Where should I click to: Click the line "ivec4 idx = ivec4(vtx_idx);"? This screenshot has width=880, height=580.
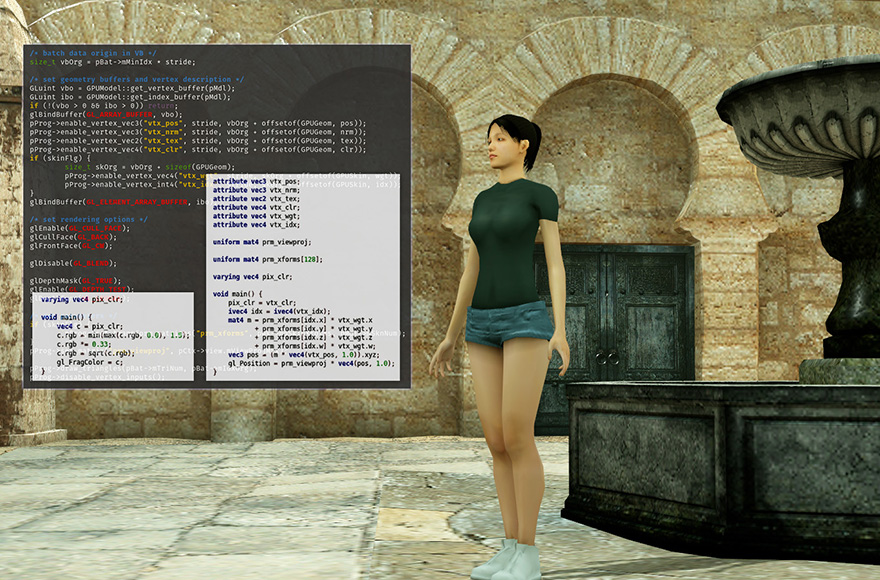click(x=279, y=311)
